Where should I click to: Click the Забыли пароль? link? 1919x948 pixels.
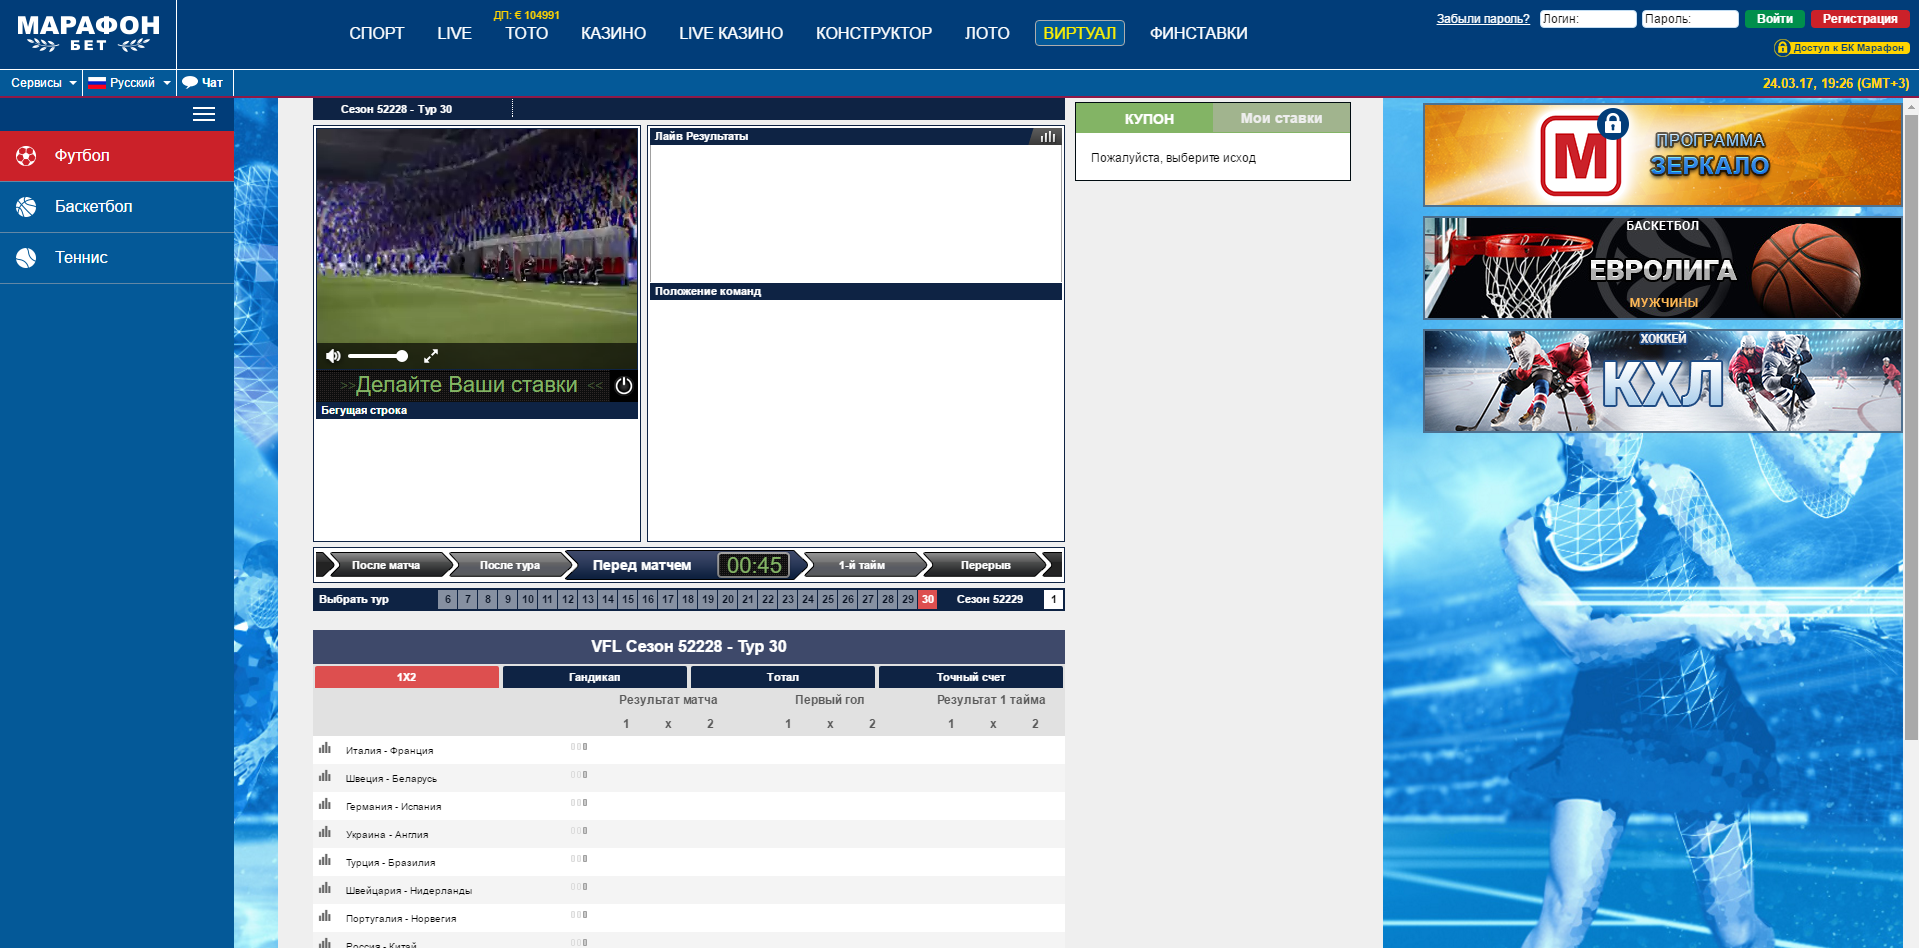pyautogui.click(x=1483, y=19)
